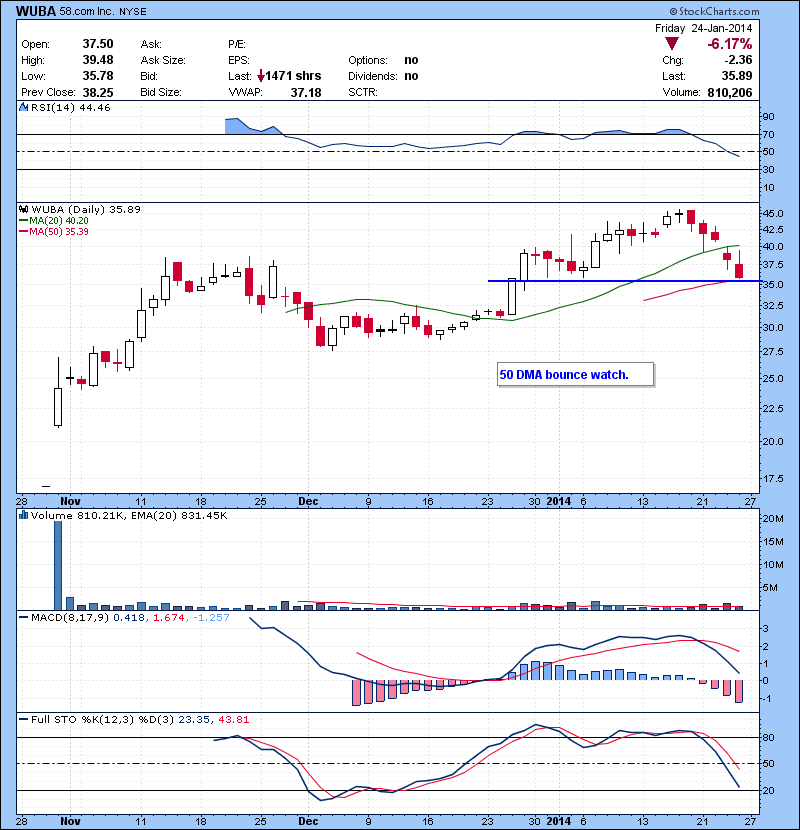
Task: Click the 17.5 price axis label
Action: (772, 479)
